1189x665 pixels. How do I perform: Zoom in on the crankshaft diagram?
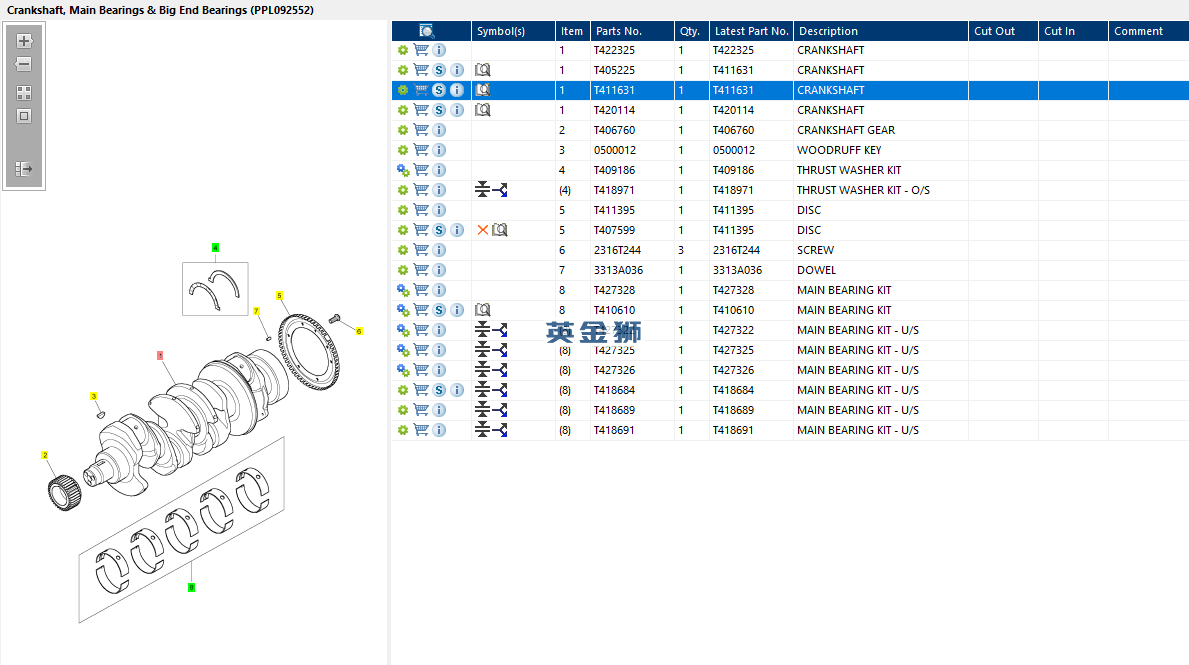24,42
